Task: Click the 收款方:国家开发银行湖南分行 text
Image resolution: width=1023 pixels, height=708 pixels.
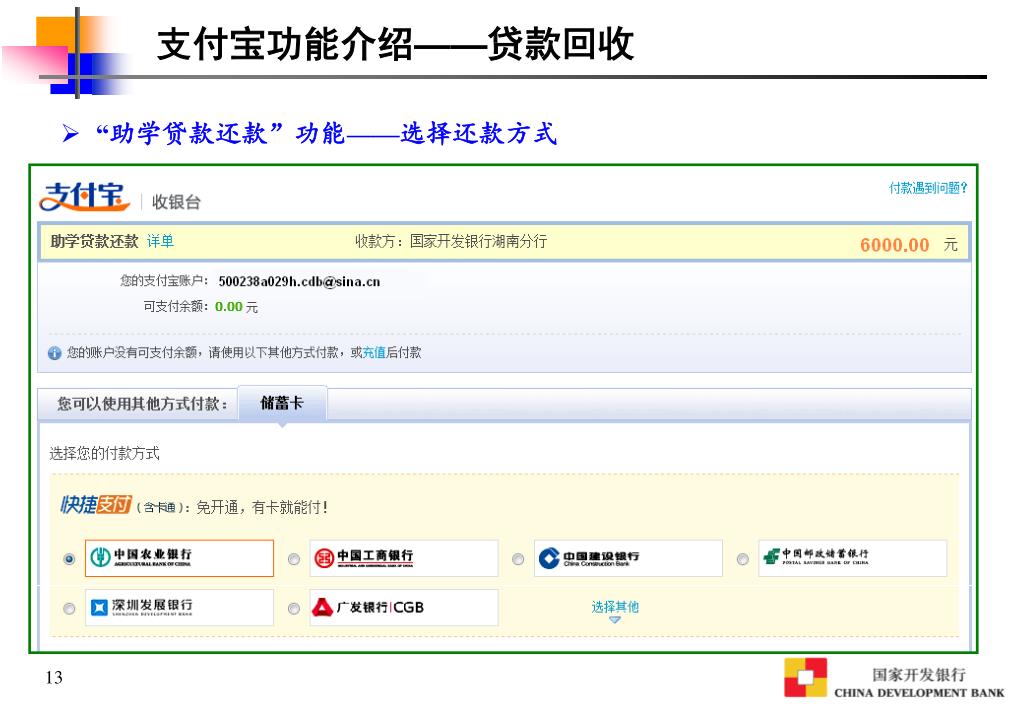Action: [451, 241]
